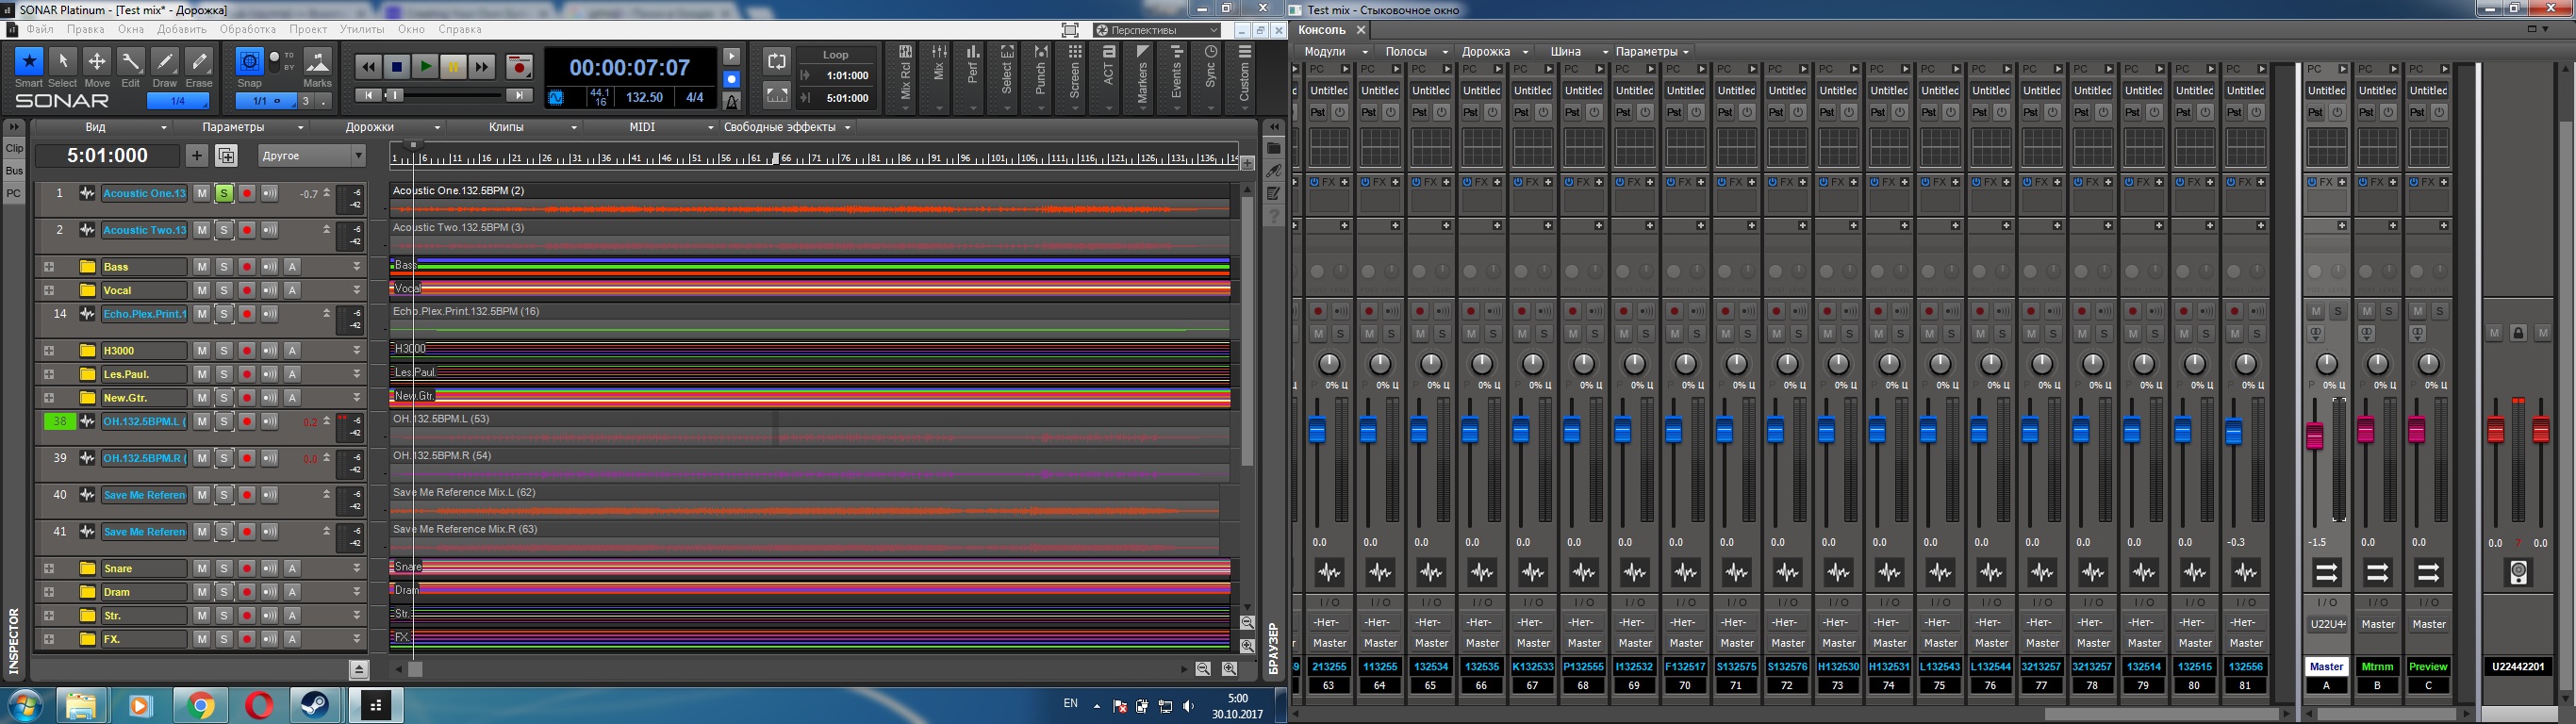Arm record on the Acoustic Two track

tap(247, 230)
